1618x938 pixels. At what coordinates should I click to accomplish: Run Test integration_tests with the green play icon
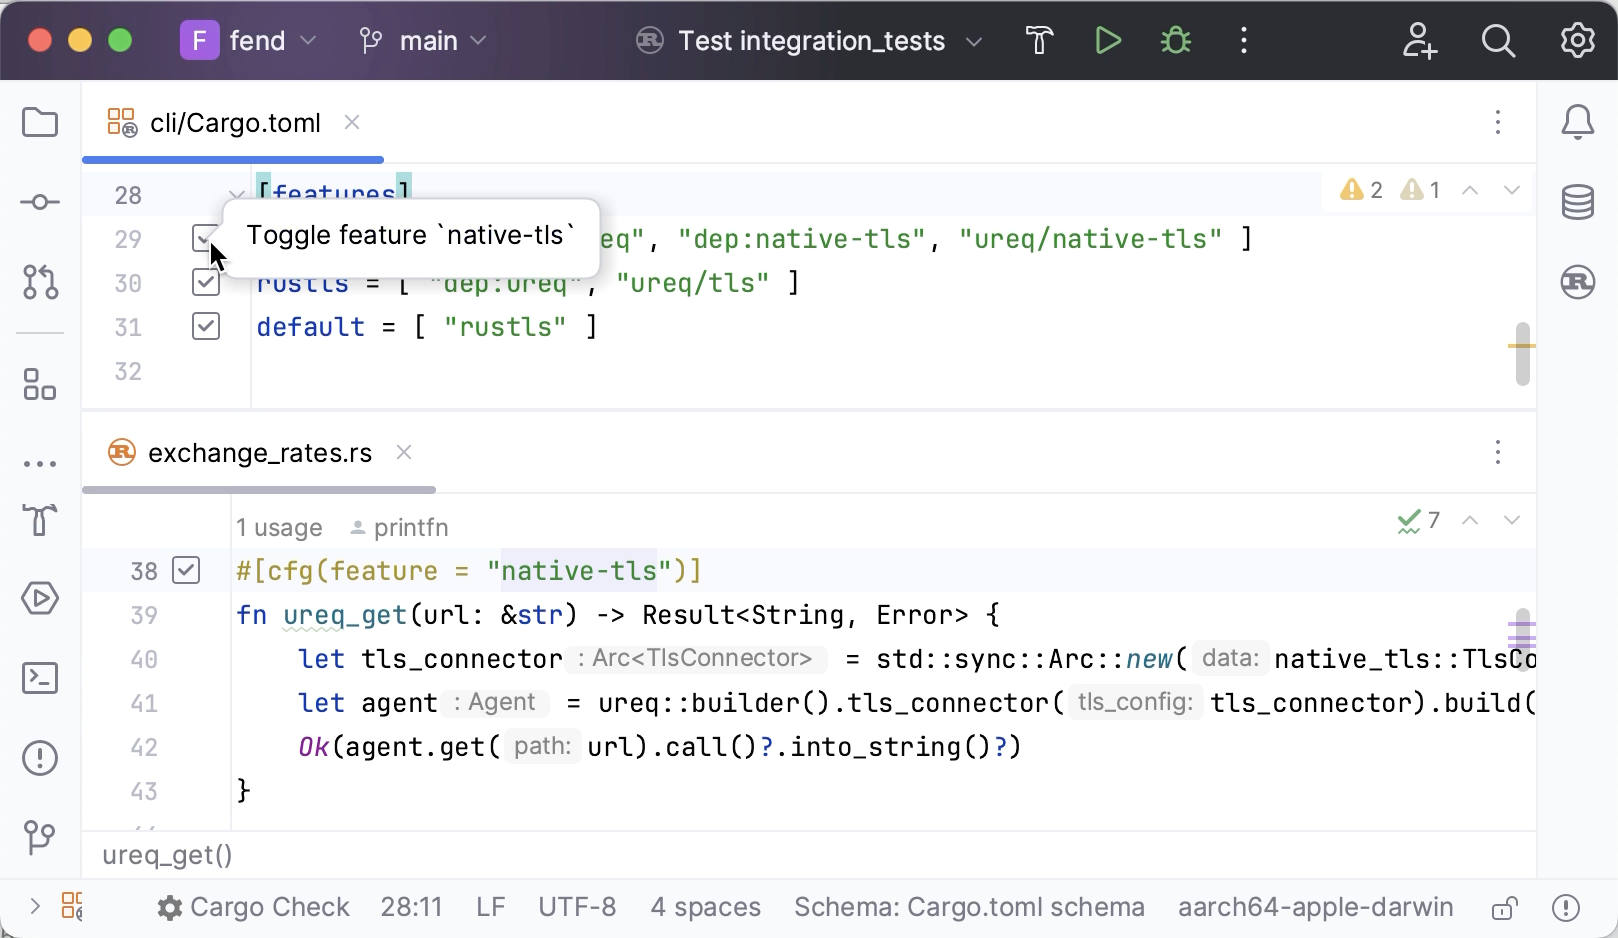click(x=1107, y=40)
